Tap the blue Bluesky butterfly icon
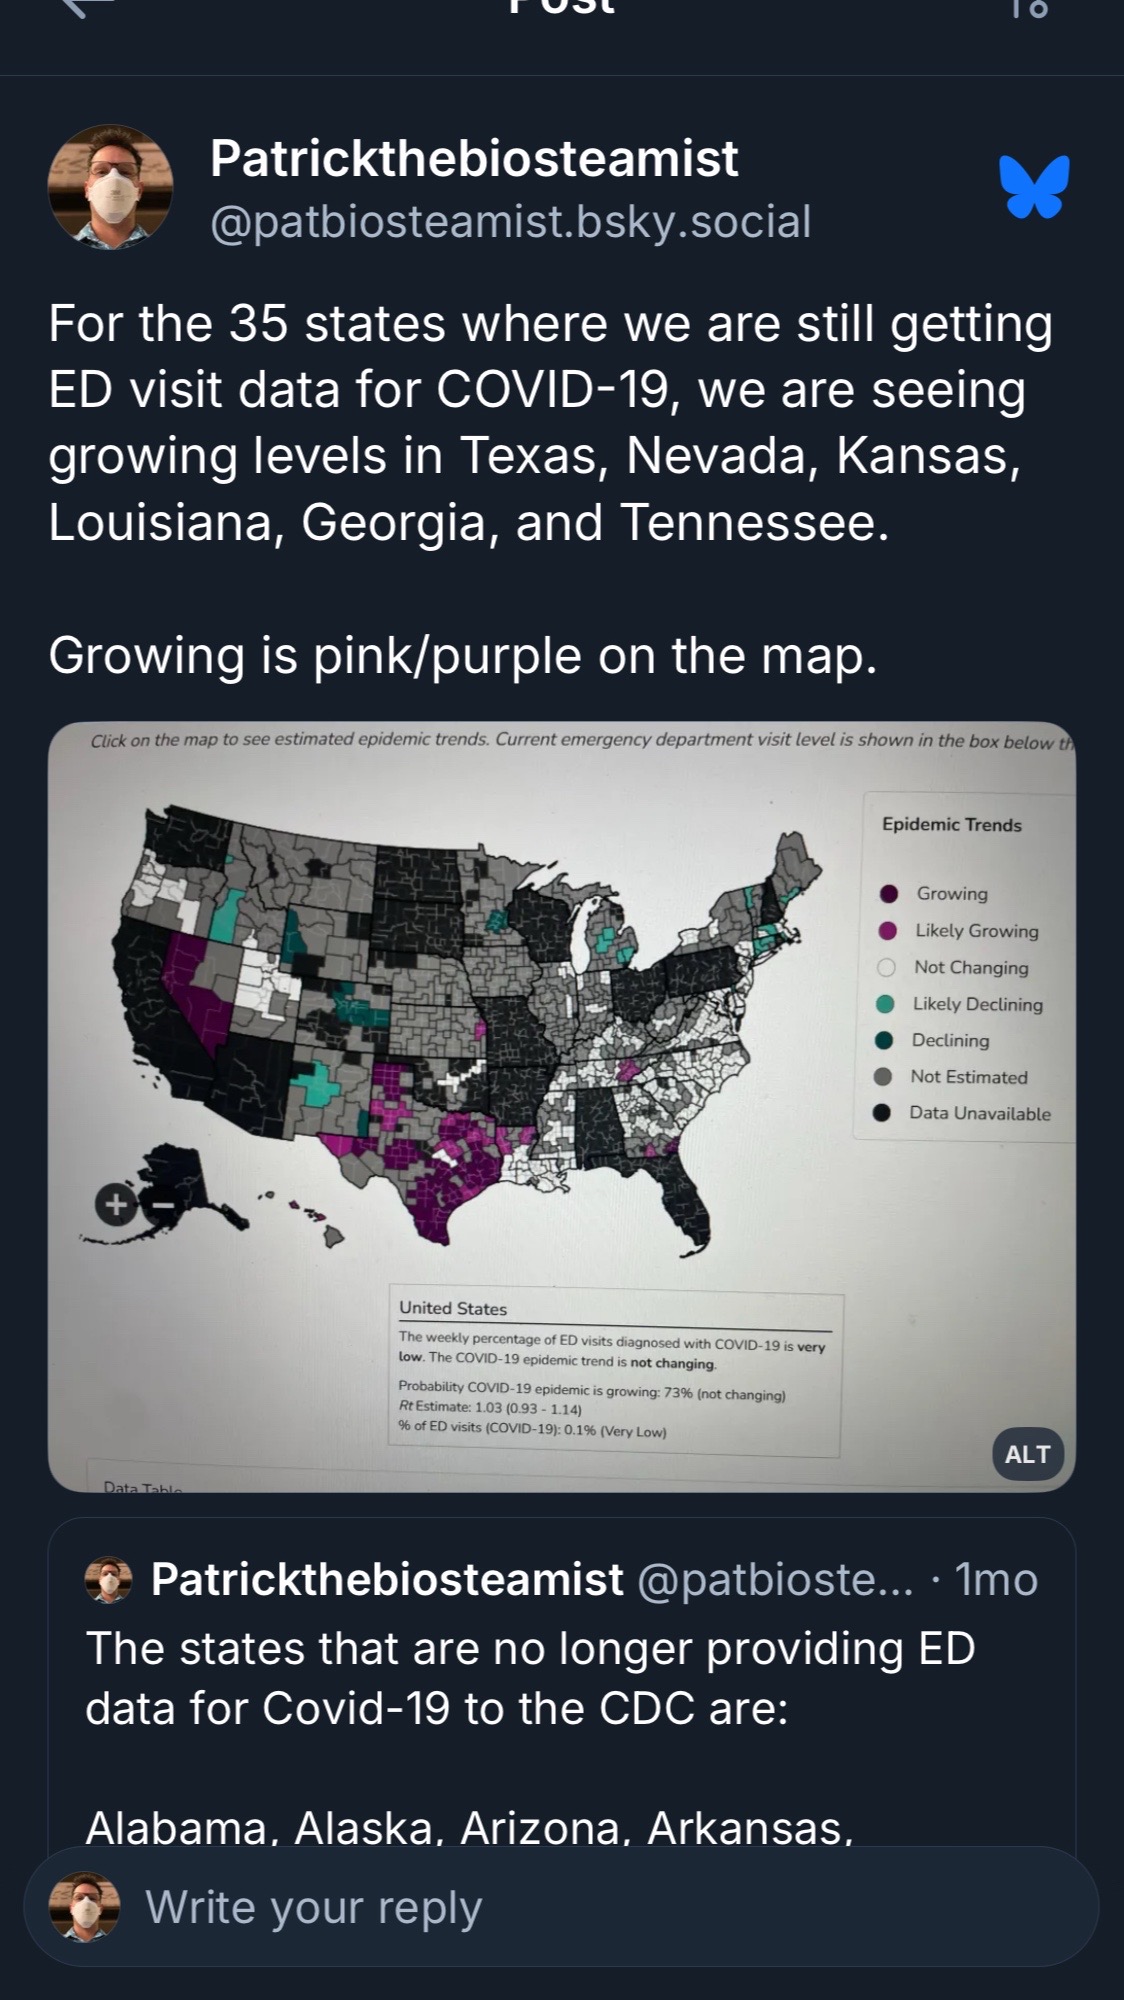 click(1034, 186)
